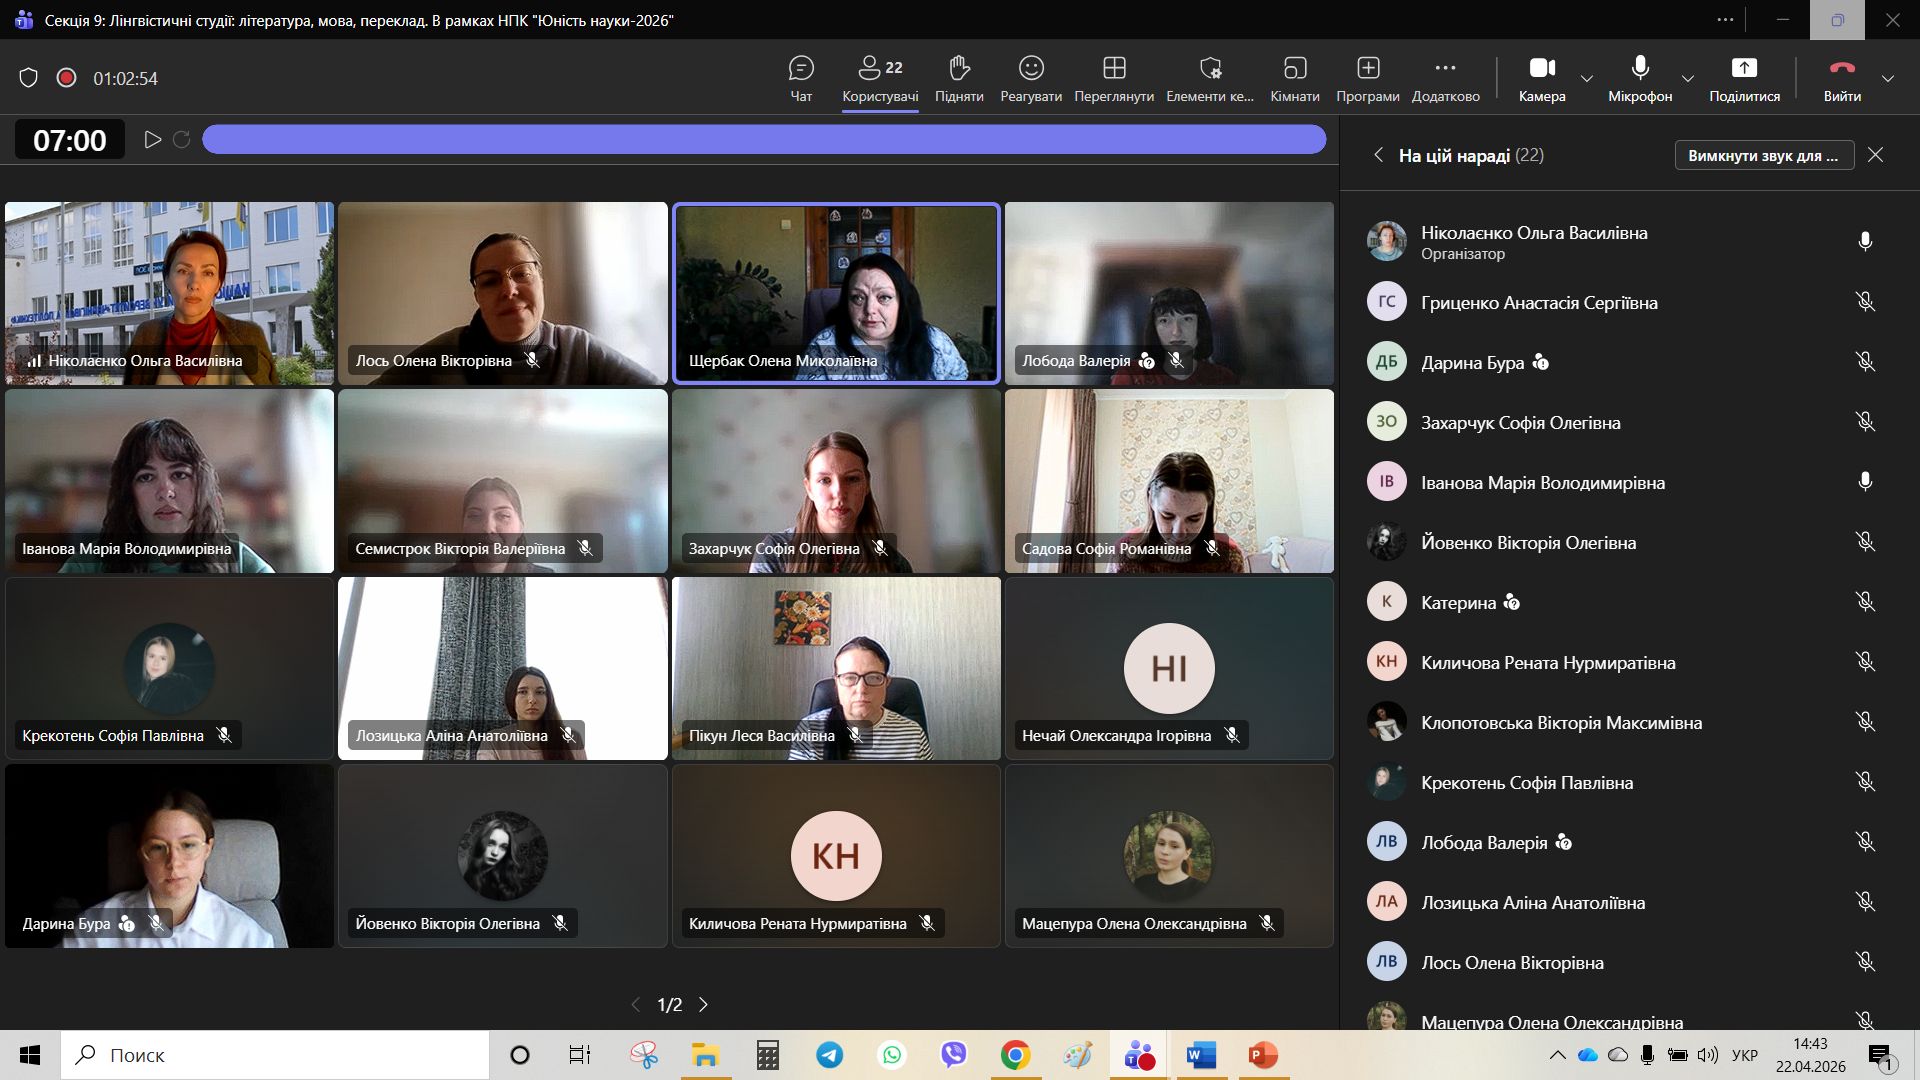
Task: Toggle the Microphone mute button
Action: coord(1640,69)
